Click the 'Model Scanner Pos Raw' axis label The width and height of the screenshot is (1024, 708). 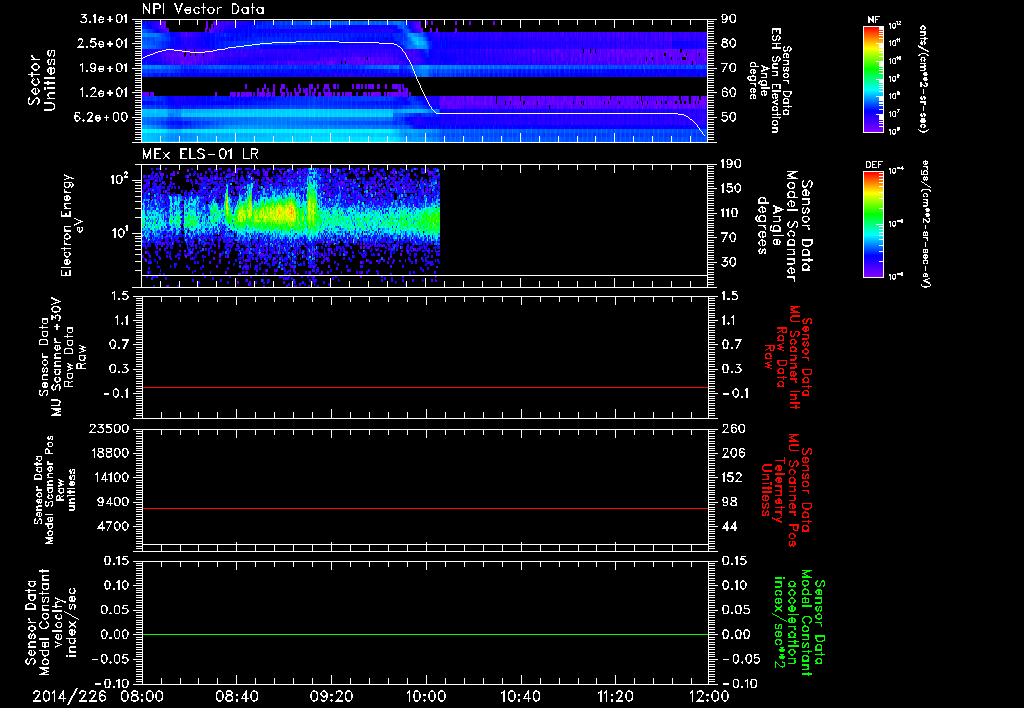pos(55,490)
